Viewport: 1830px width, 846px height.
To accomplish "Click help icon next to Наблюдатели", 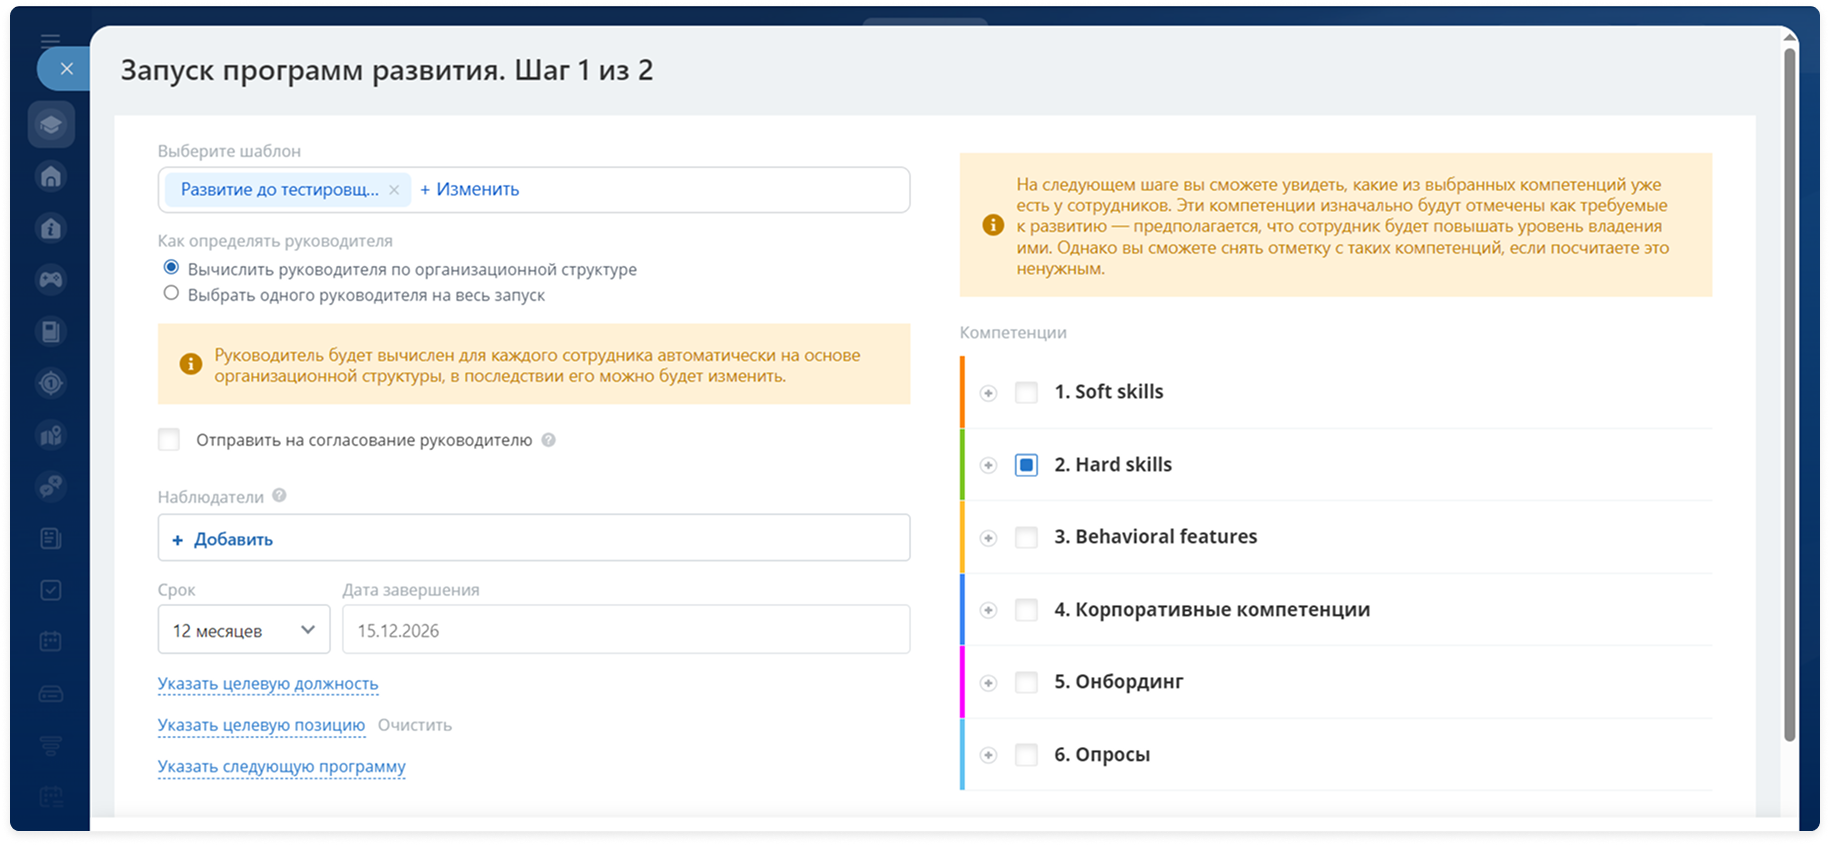I will point(279,496).
